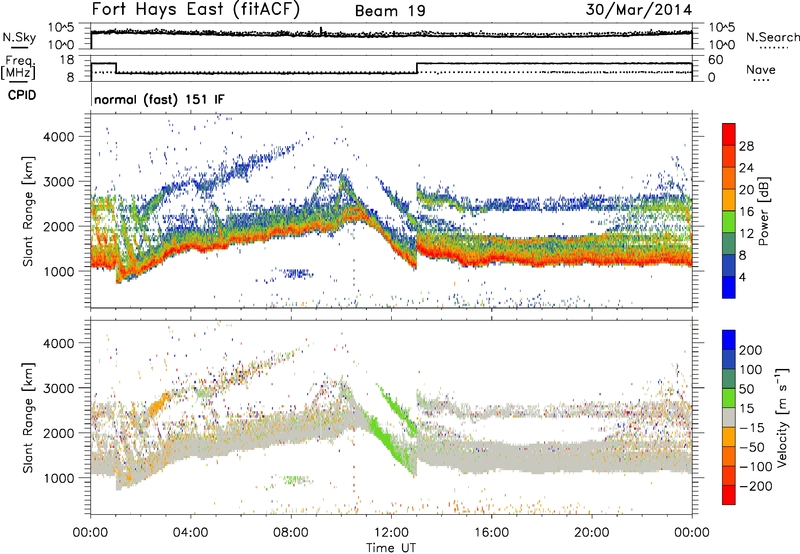Click the N.Search legend label

coord(772,37)
